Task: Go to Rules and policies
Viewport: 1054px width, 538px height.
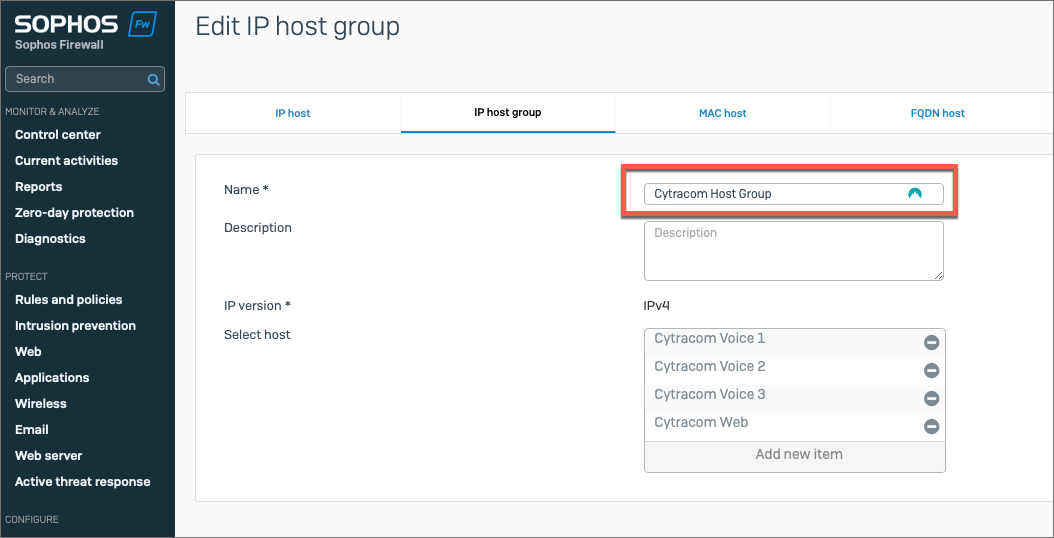Action: pos(68,300)
